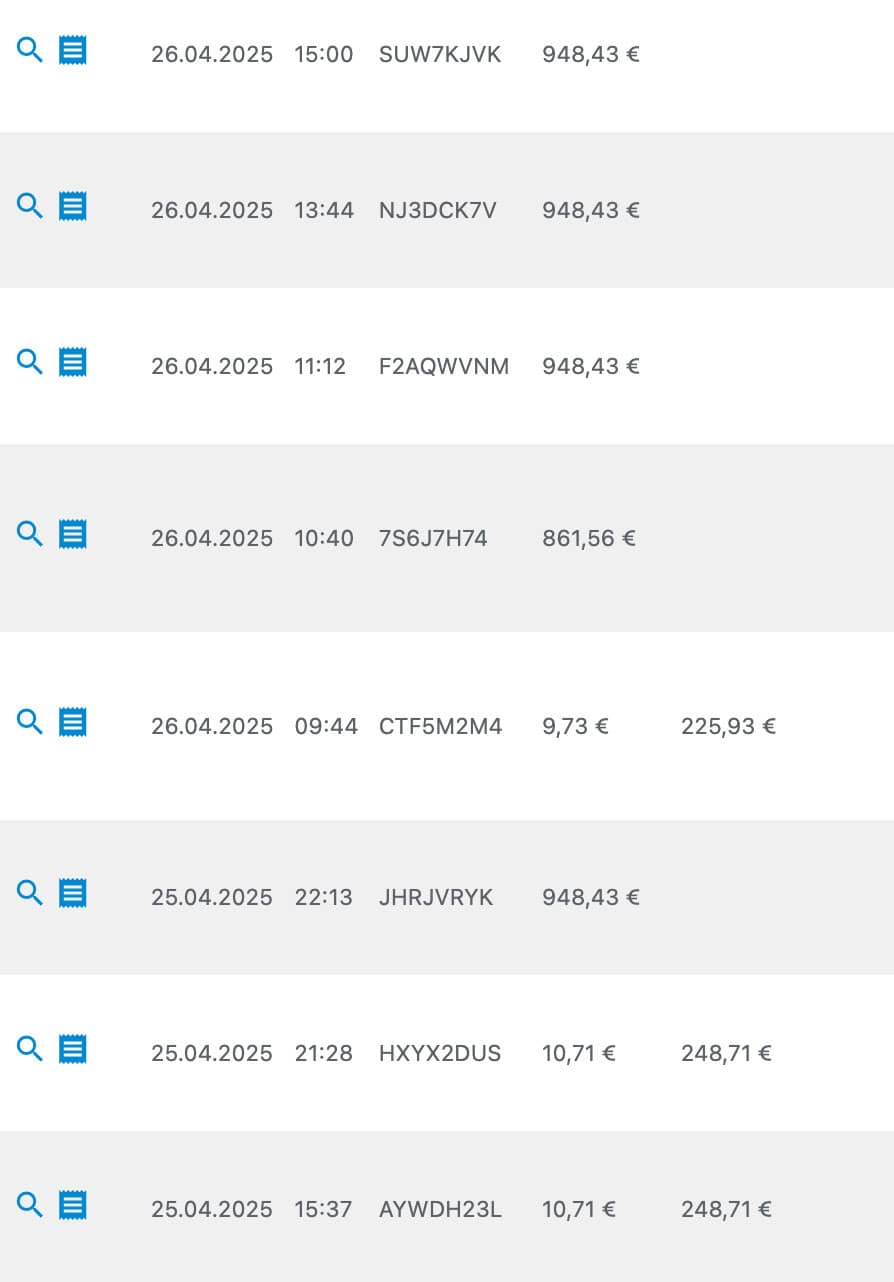Image resolution: width=894 pixels, height=1282 pixels.
Task: Click the 22:13 time entry
Action: tap(323, 897)
